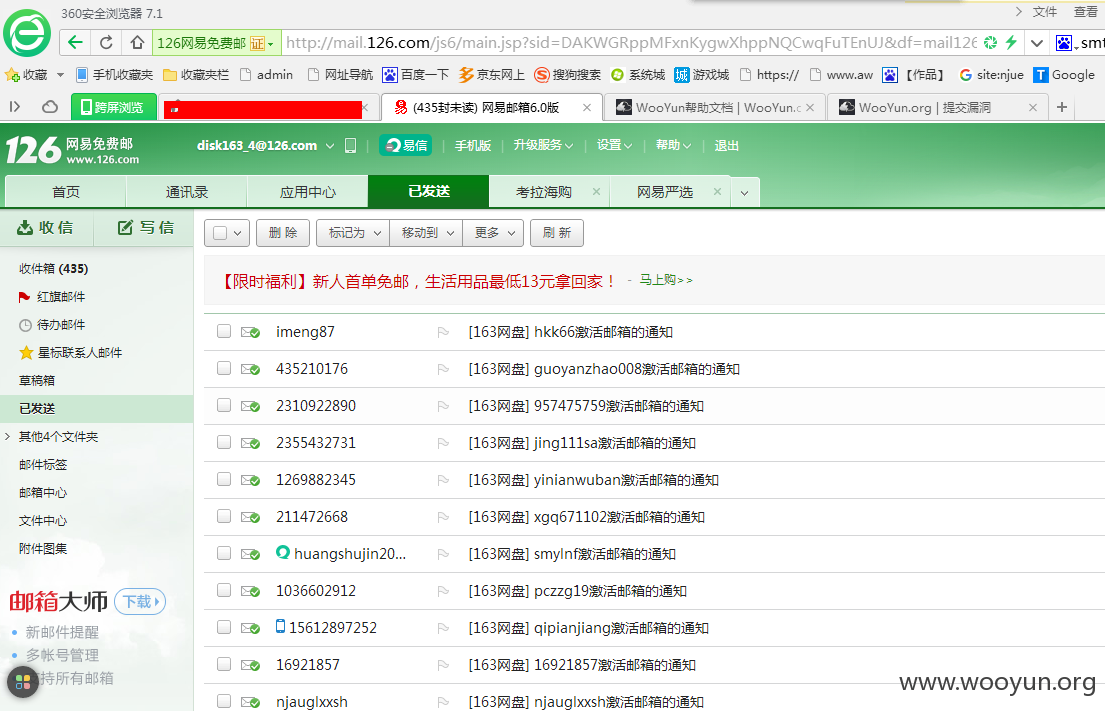Switch to WooYun帮助文档 browser tab
This screenshot has width=1105, height=711.
click(717, 107)
